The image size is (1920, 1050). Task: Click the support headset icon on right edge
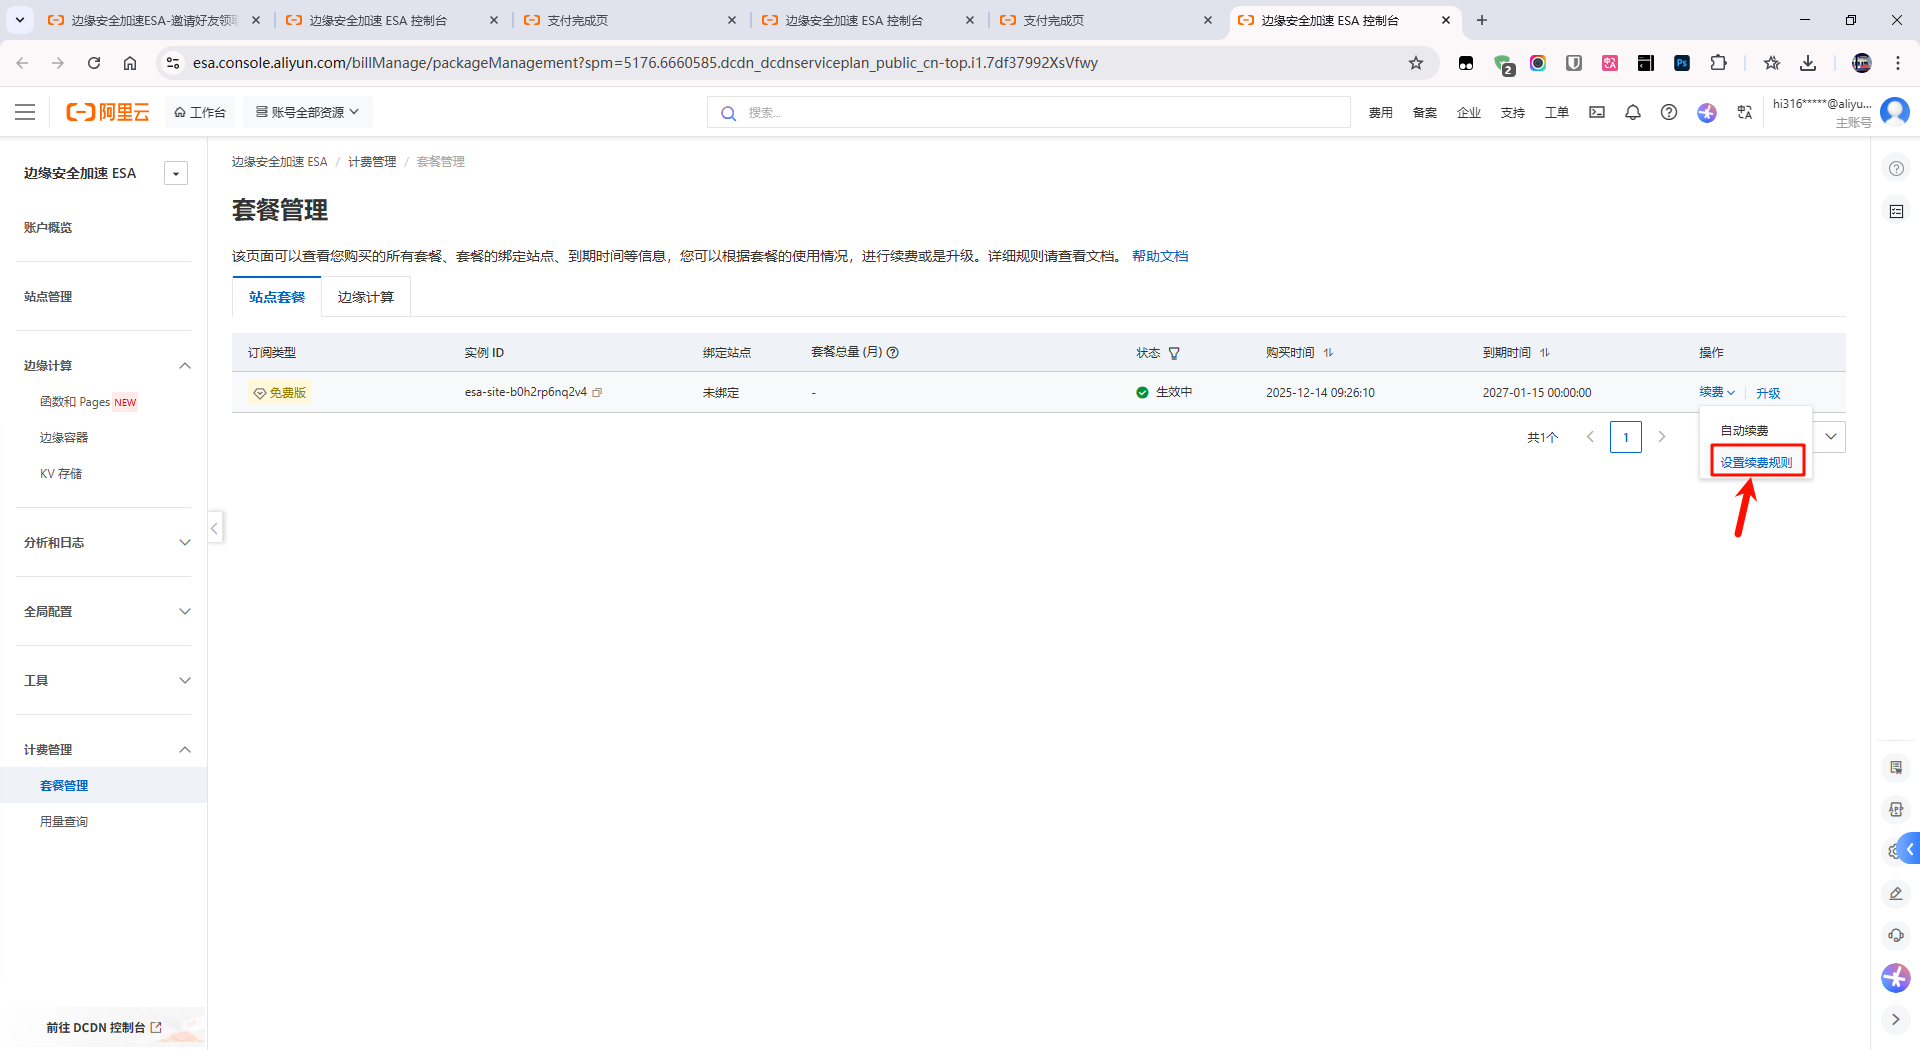(x=1896, y=935)
